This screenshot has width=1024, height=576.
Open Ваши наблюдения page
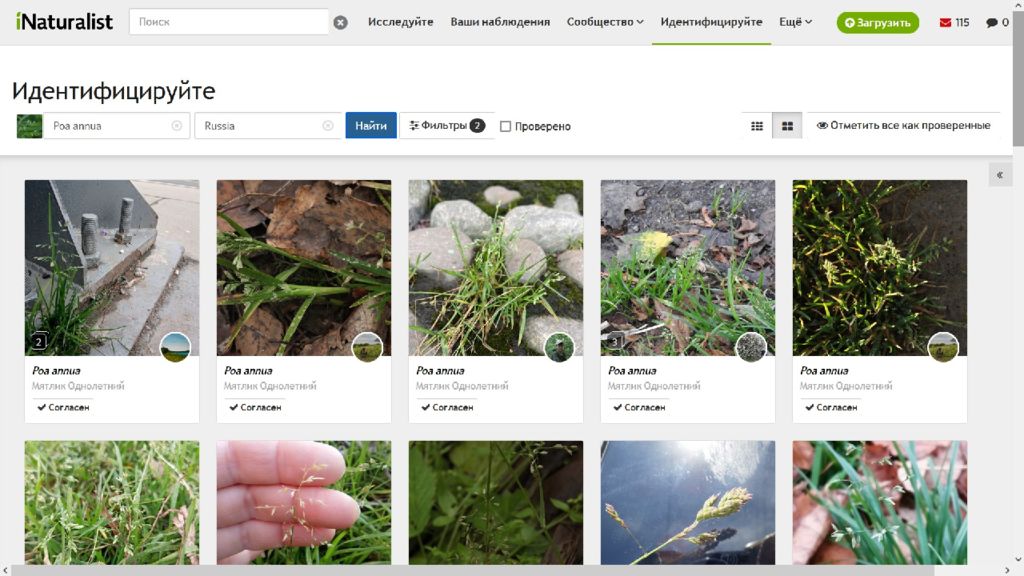click(x=500, y=22)
